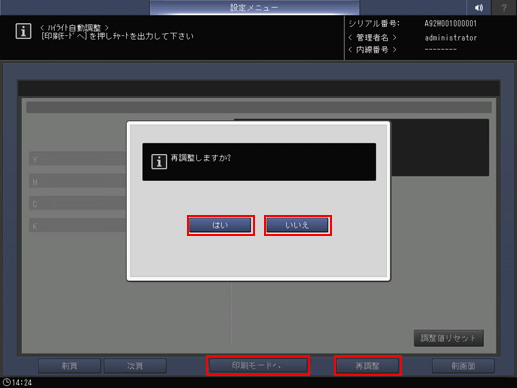Screen dimensions: 517x388
Task: Go to 前頁 previous page
Action: (x=69, y=366)
